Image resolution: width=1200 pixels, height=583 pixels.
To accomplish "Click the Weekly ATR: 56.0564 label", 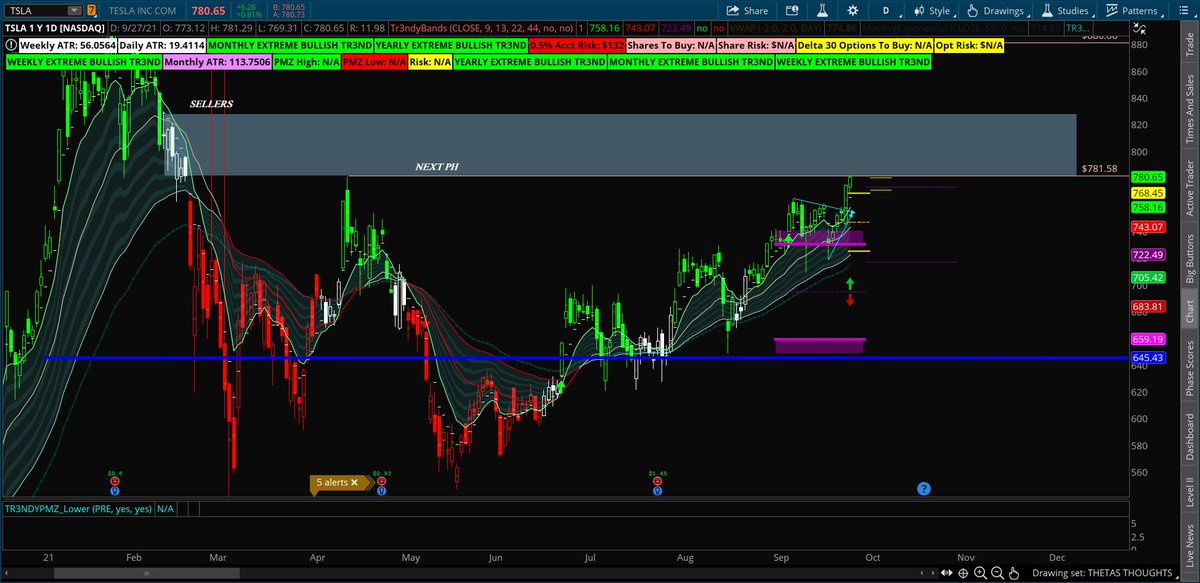I will coord(68,46).
